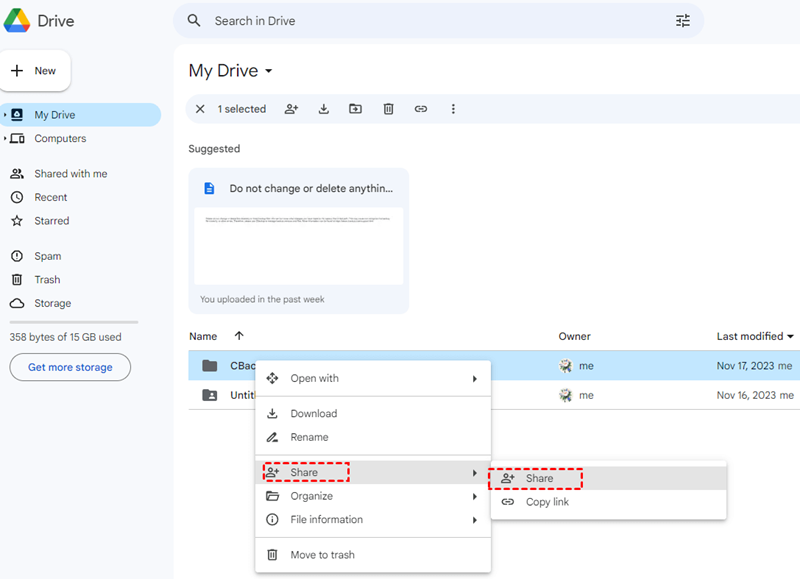800x579 pixels.
Task: Click Get more storage
Action: click(69, 367)
